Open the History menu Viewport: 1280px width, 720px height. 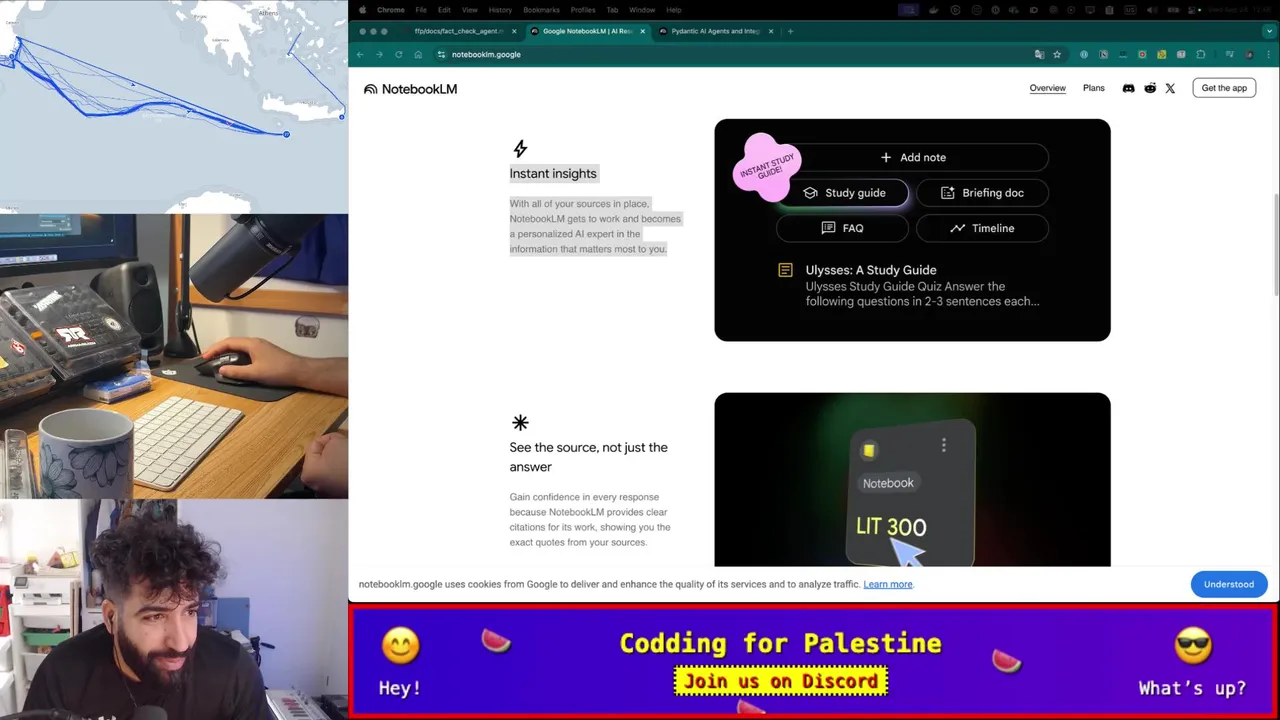[500, 10]
